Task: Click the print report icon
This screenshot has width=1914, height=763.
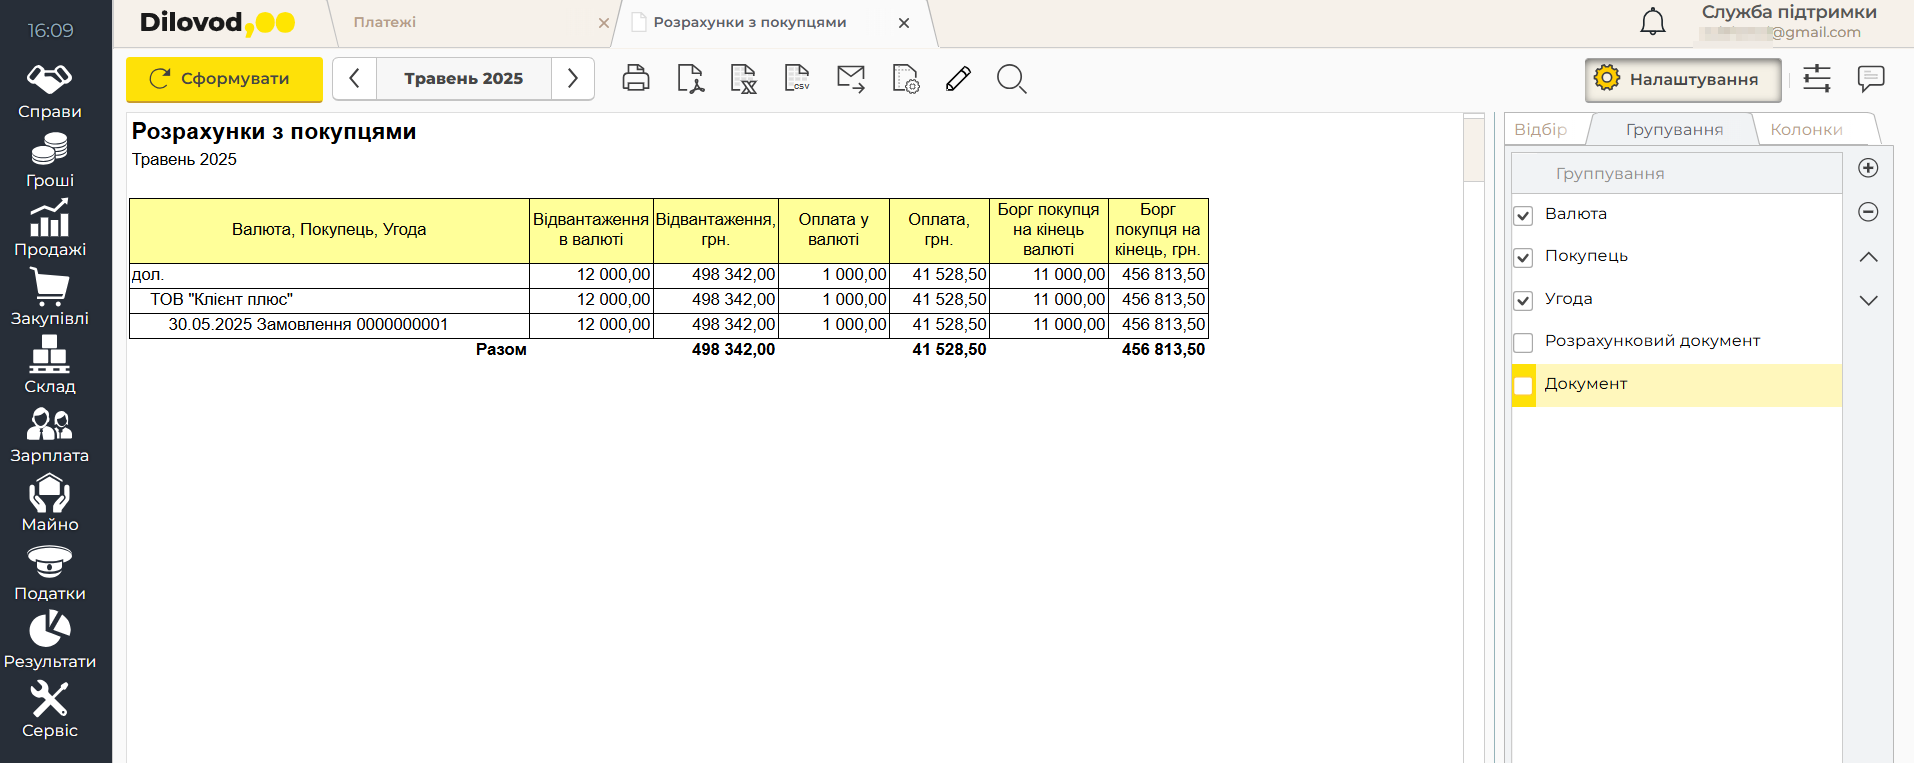Action: (636, 79)
